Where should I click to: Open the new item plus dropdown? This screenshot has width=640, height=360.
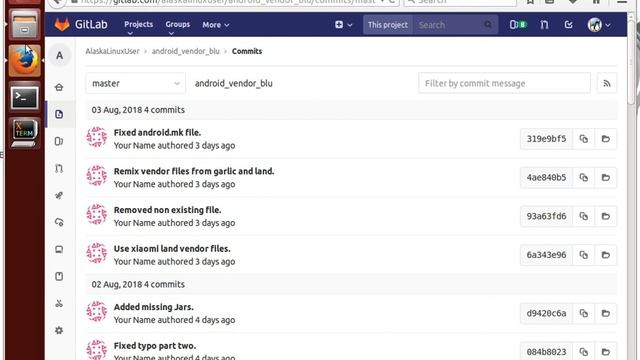click(x=343, y=25)
